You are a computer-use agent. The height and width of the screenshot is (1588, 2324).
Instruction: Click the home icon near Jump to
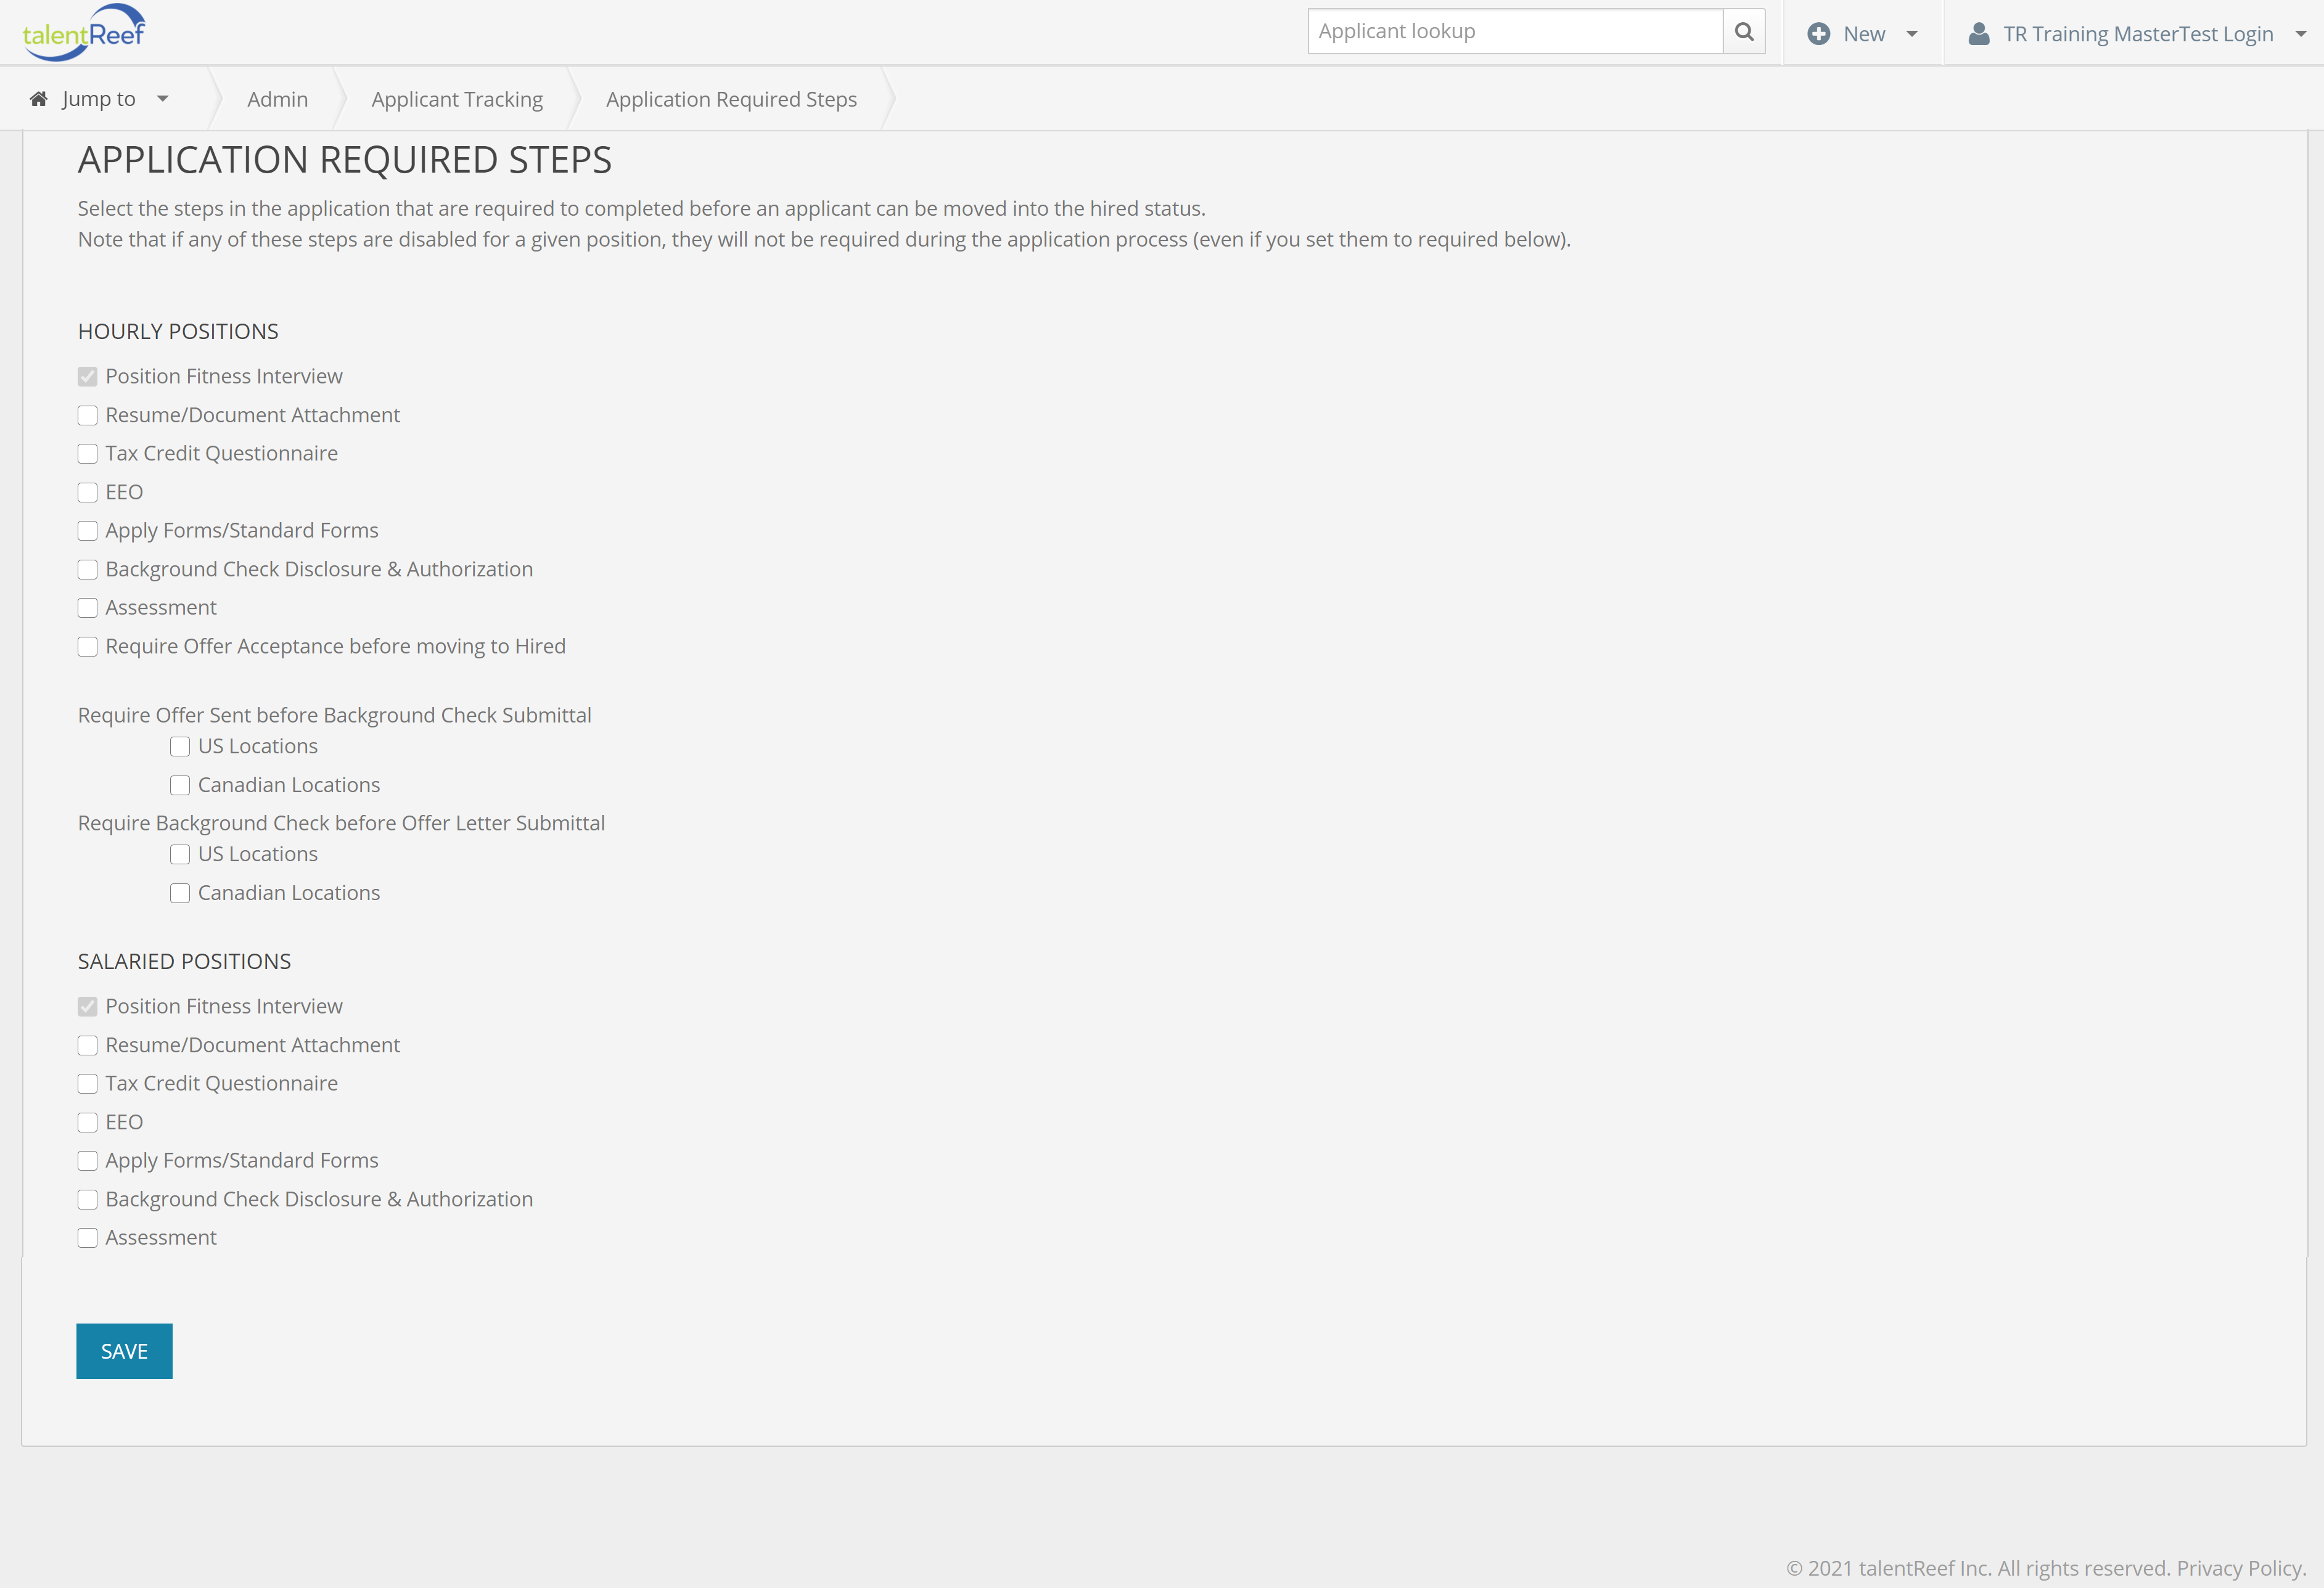39,99
